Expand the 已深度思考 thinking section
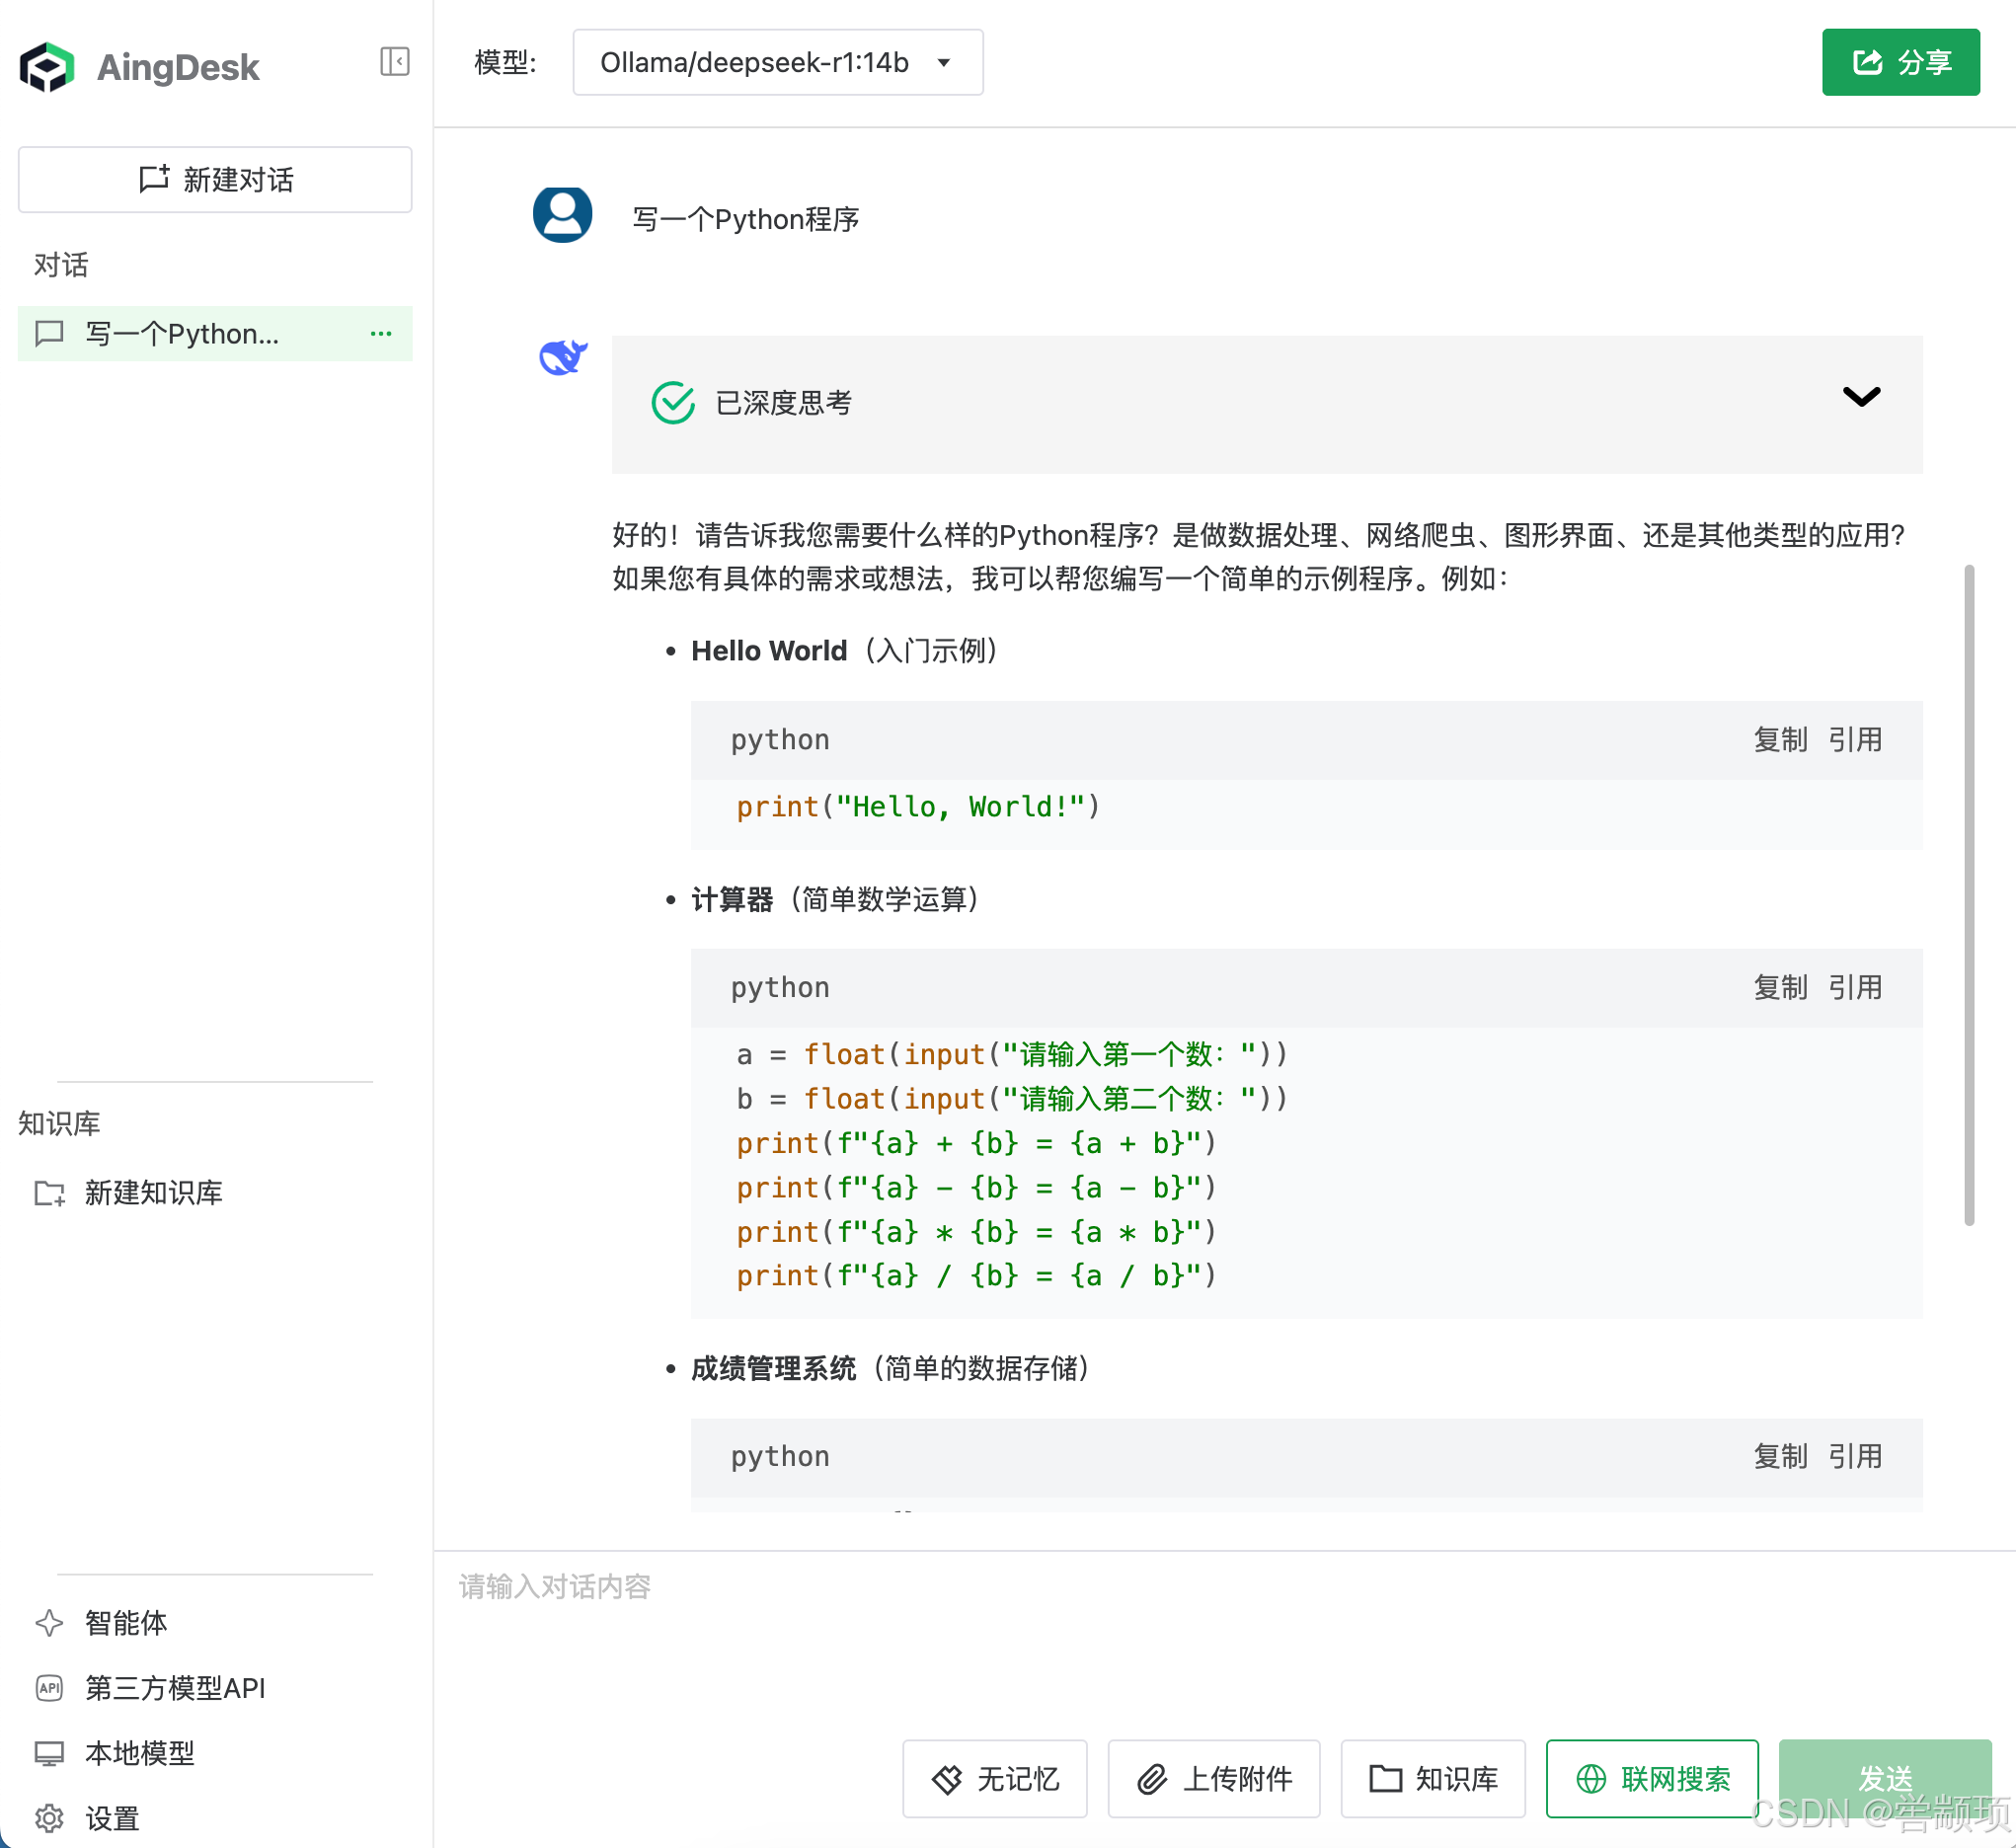 [1861, 397]
